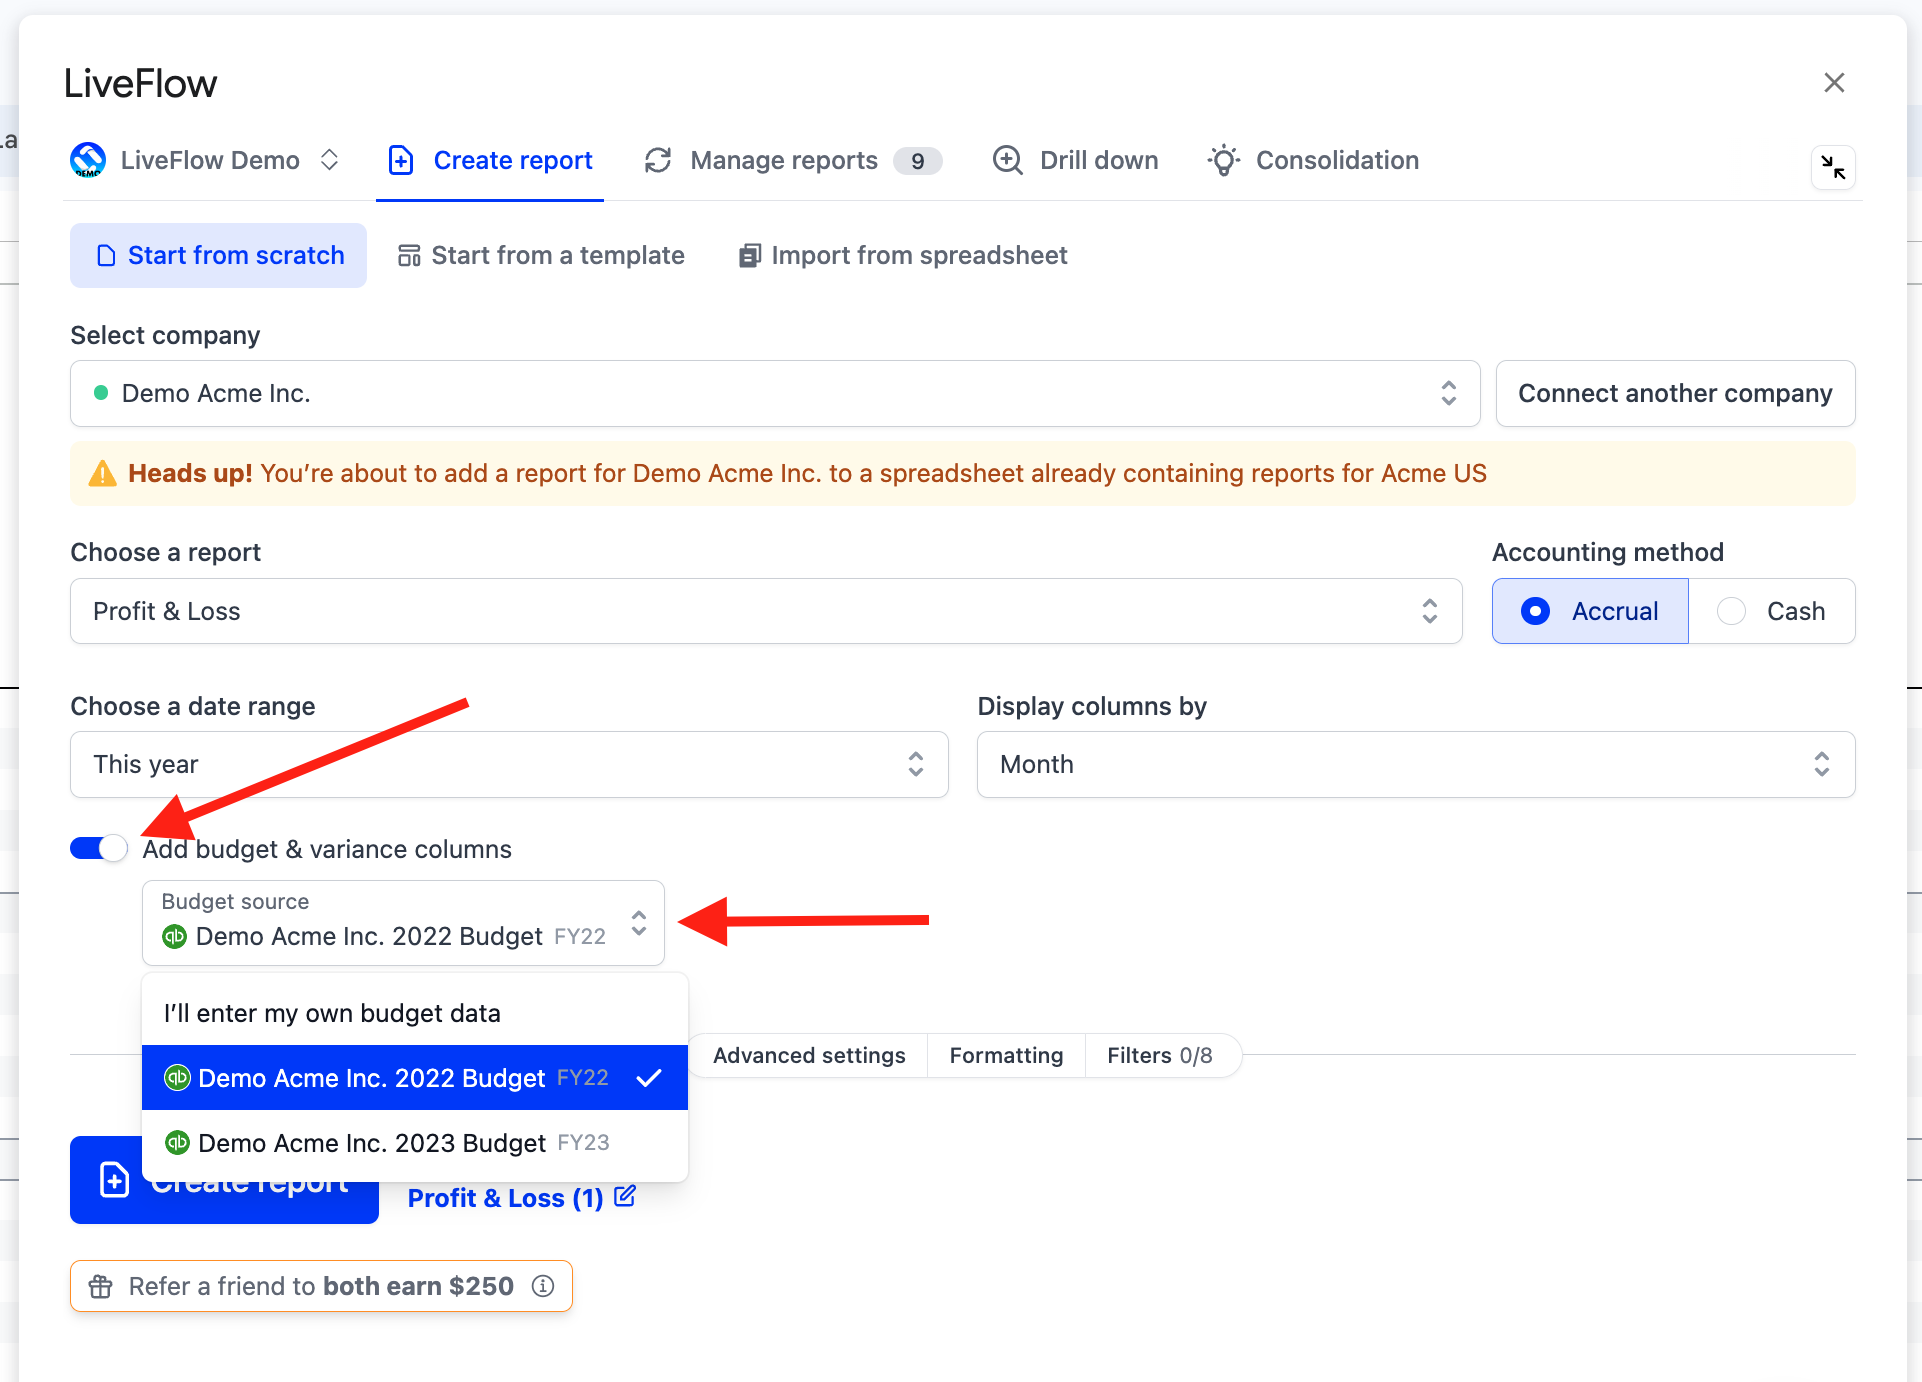Open Advanced settings section

coord(809,1056)
